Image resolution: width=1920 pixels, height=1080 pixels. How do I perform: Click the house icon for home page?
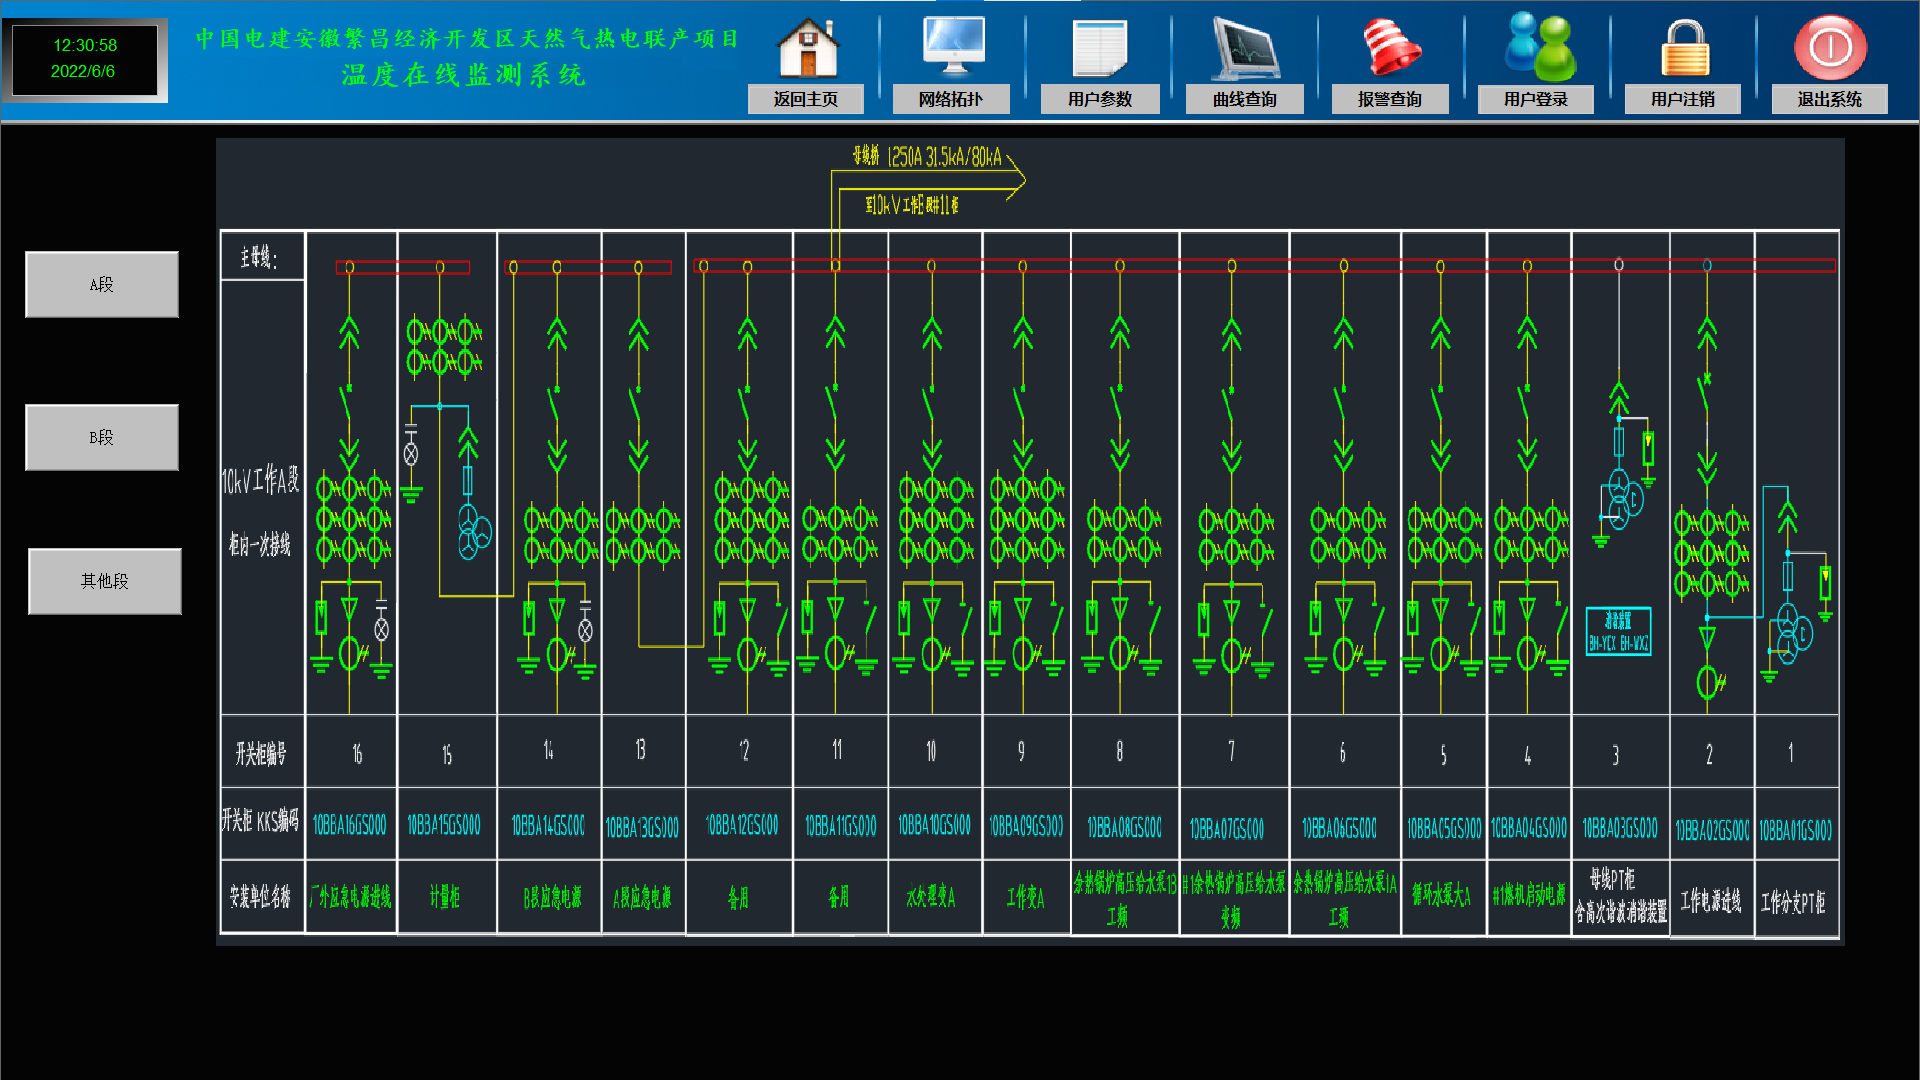[x=808, y=48]
